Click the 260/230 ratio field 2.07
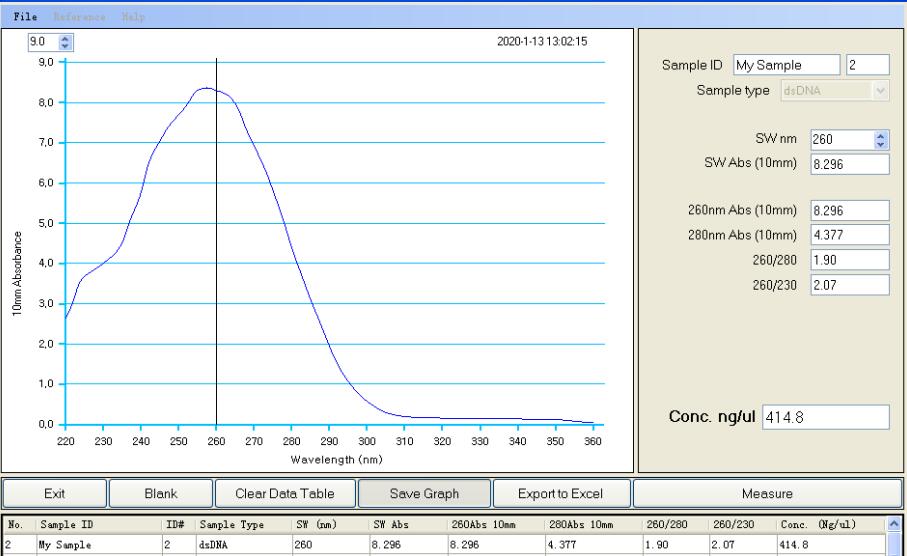Image resolution: width=907 pixels, height=556 pixels. (x=849, y=285)
